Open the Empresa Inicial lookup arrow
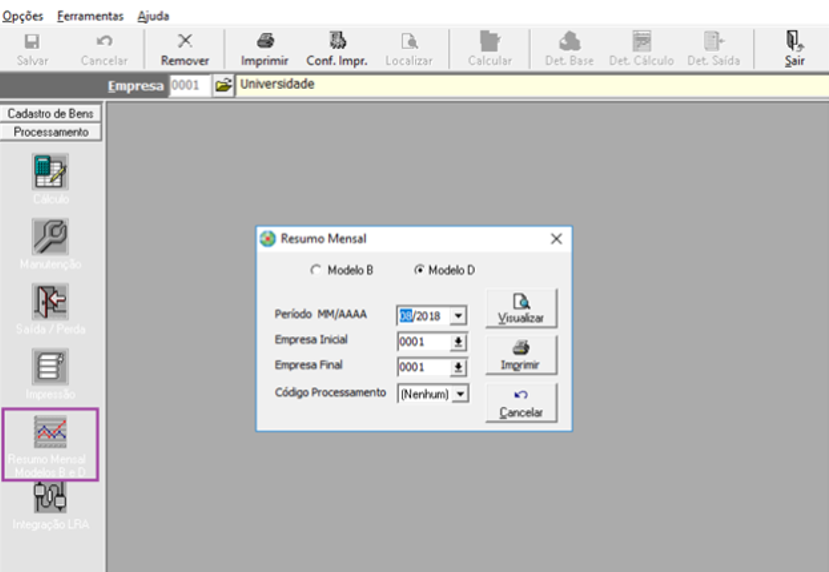The width and height of the screenshot is (829, 572). [x=458, y=342]
